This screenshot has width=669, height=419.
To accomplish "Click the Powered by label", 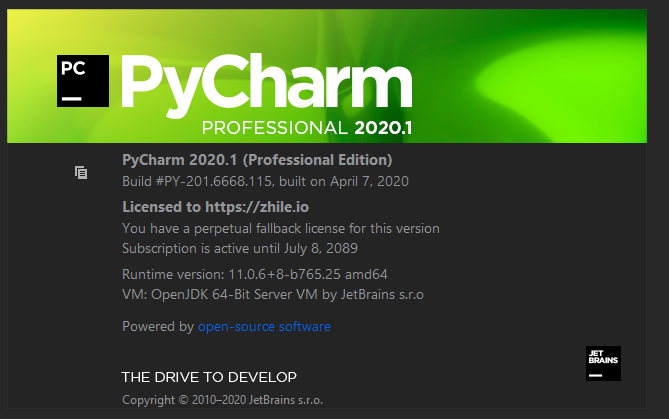I will (x=157, y=327).
